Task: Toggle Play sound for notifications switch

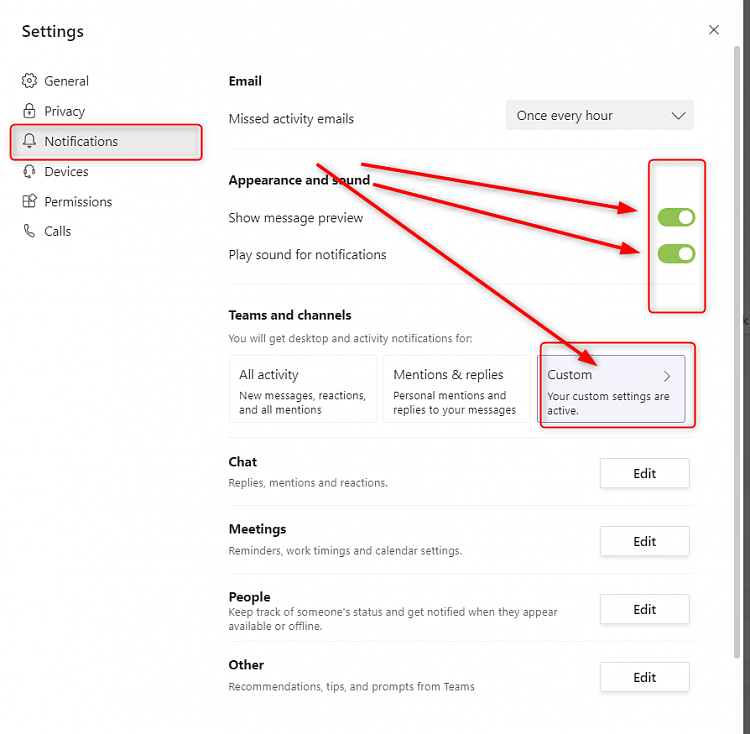Action: tap(676, 254)
